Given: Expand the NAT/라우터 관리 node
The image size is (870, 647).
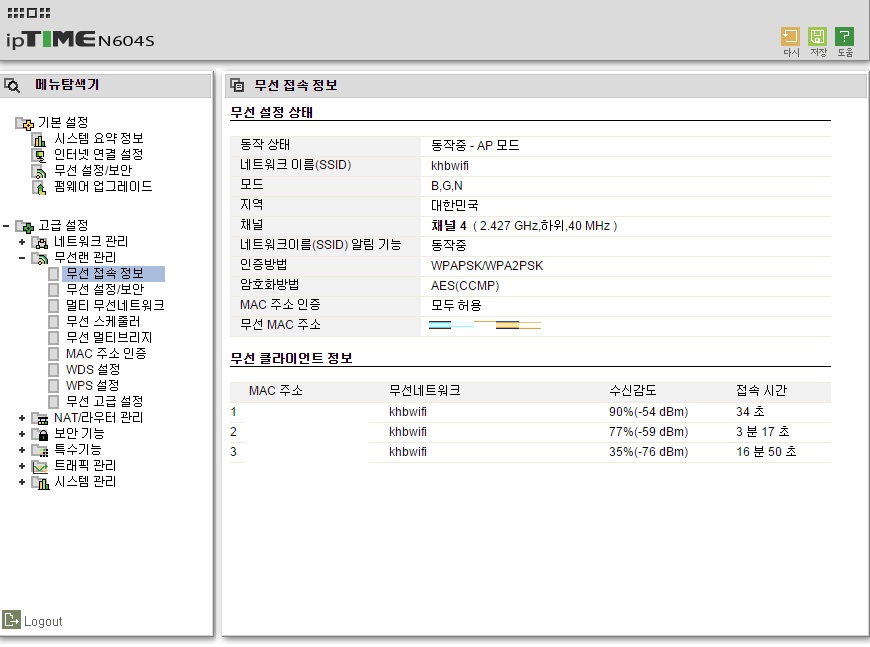Looking at the screenshot, I should [22, 418].
